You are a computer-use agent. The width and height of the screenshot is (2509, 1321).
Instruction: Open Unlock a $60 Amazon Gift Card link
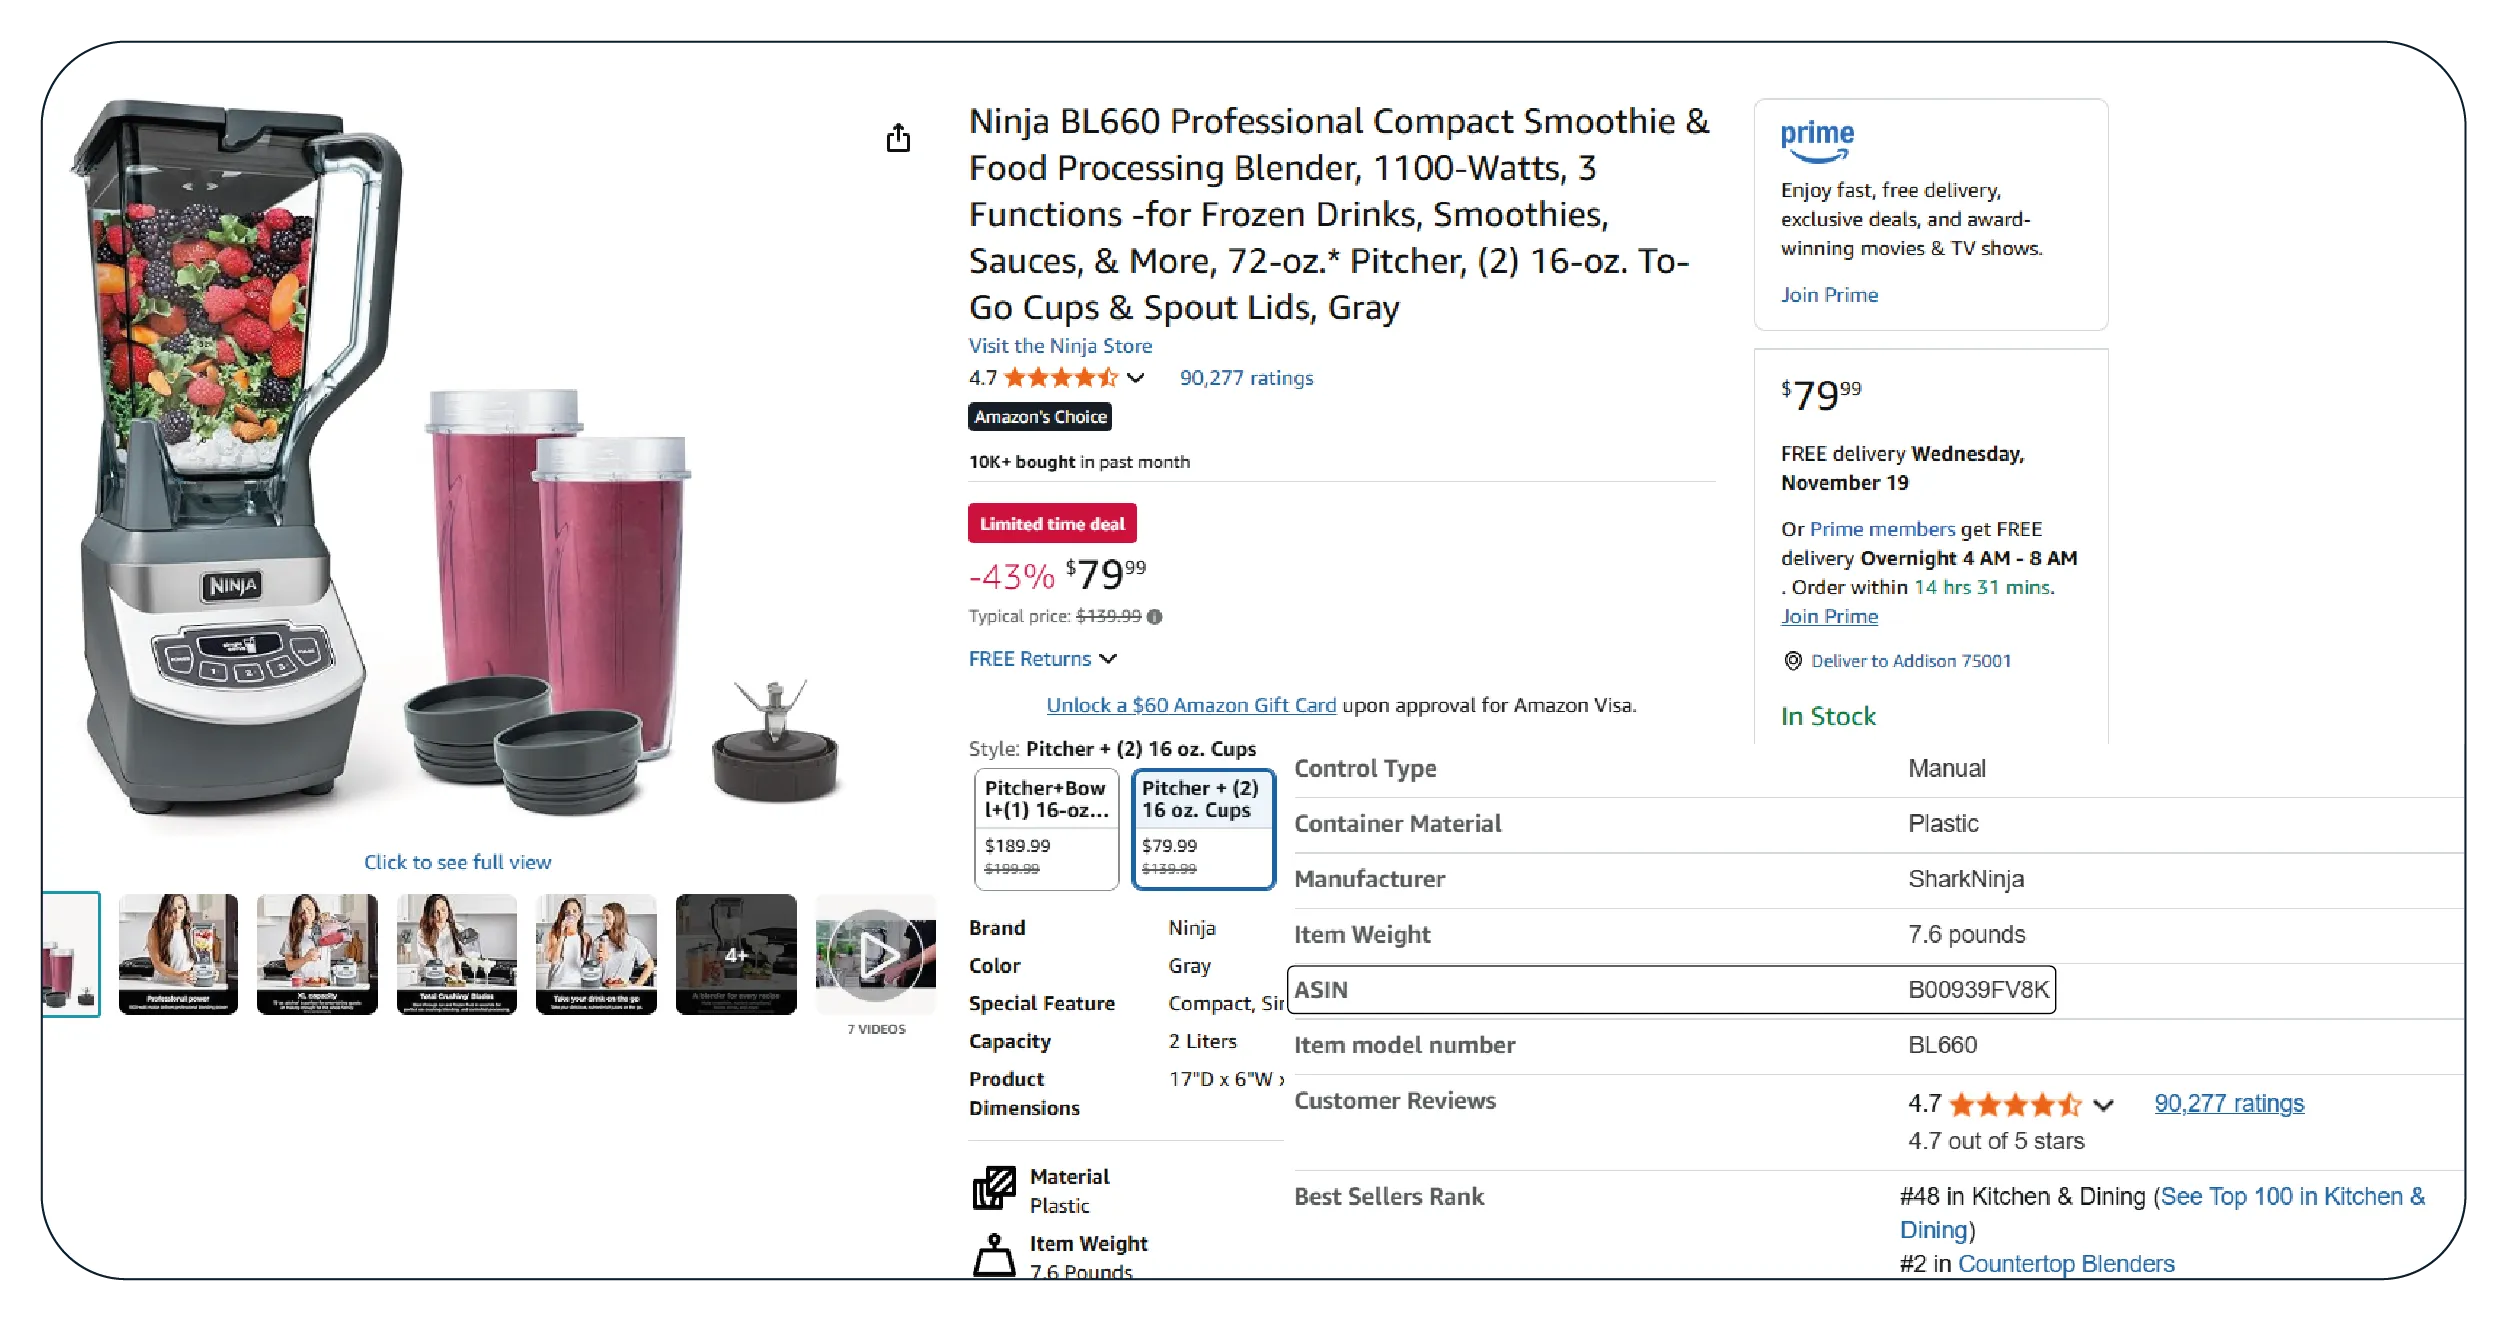[1190, 705]
